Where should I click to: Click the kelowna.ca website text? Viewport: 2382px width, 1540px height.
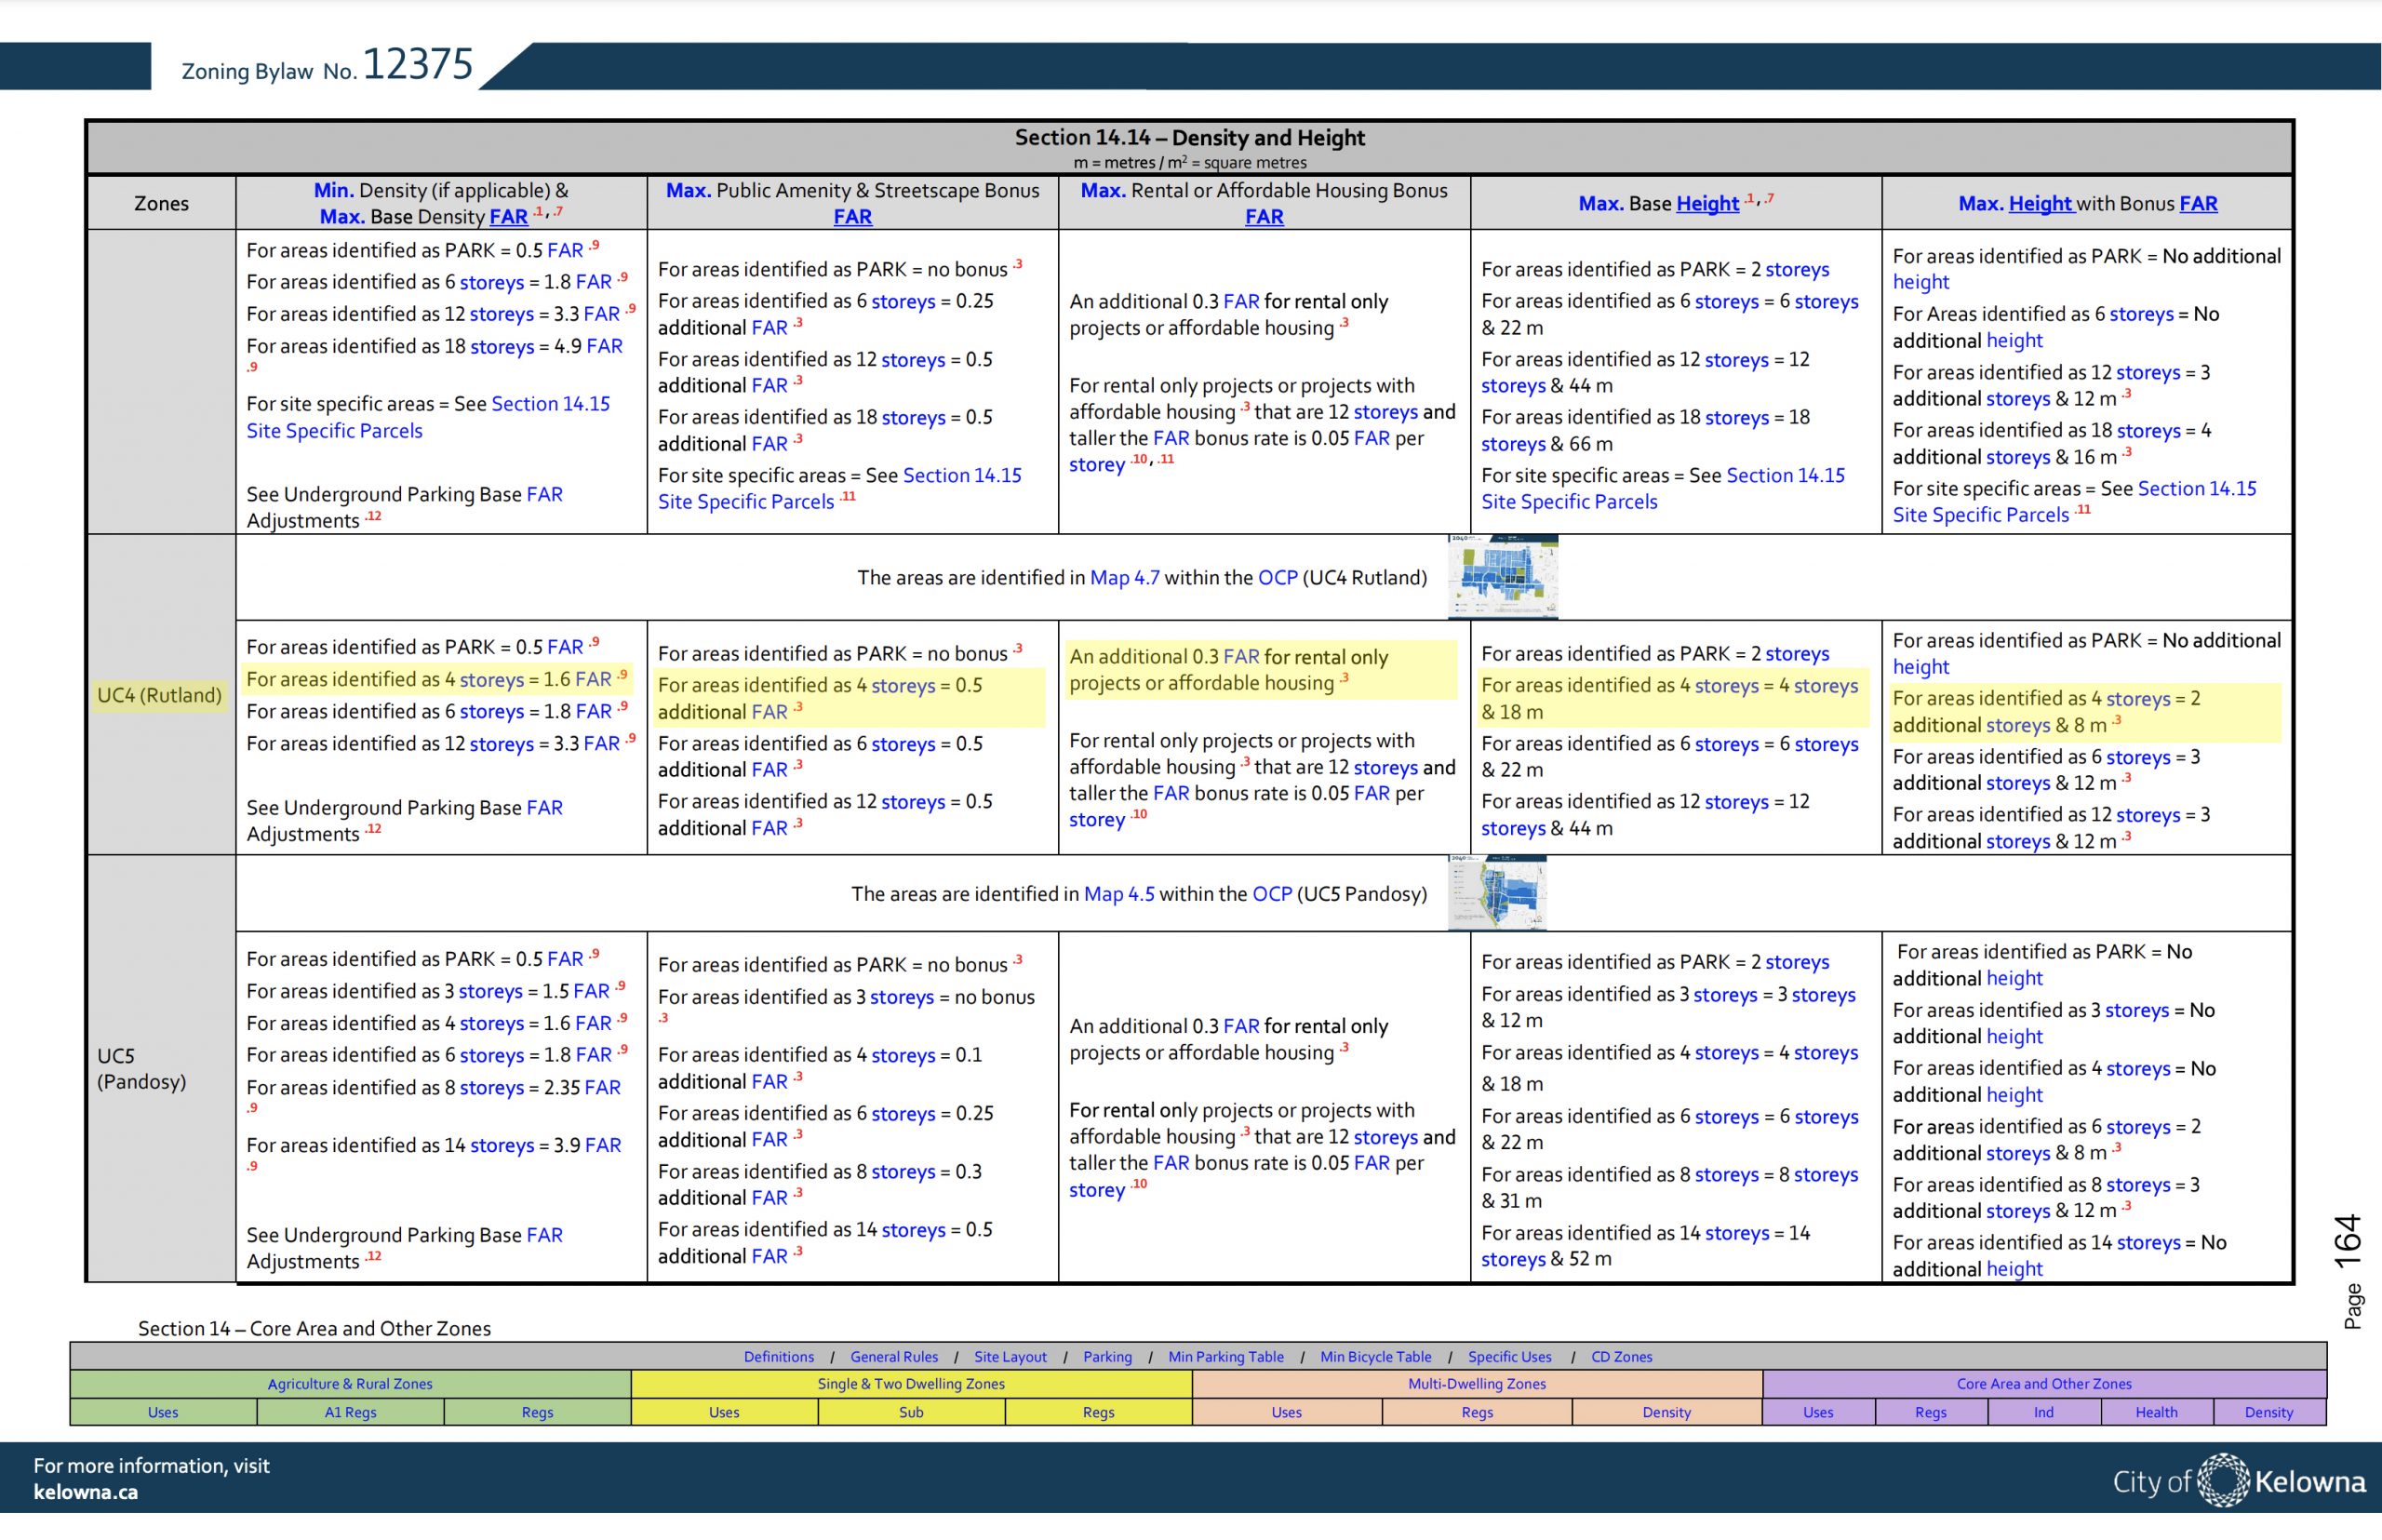[x=86, y=1492]
